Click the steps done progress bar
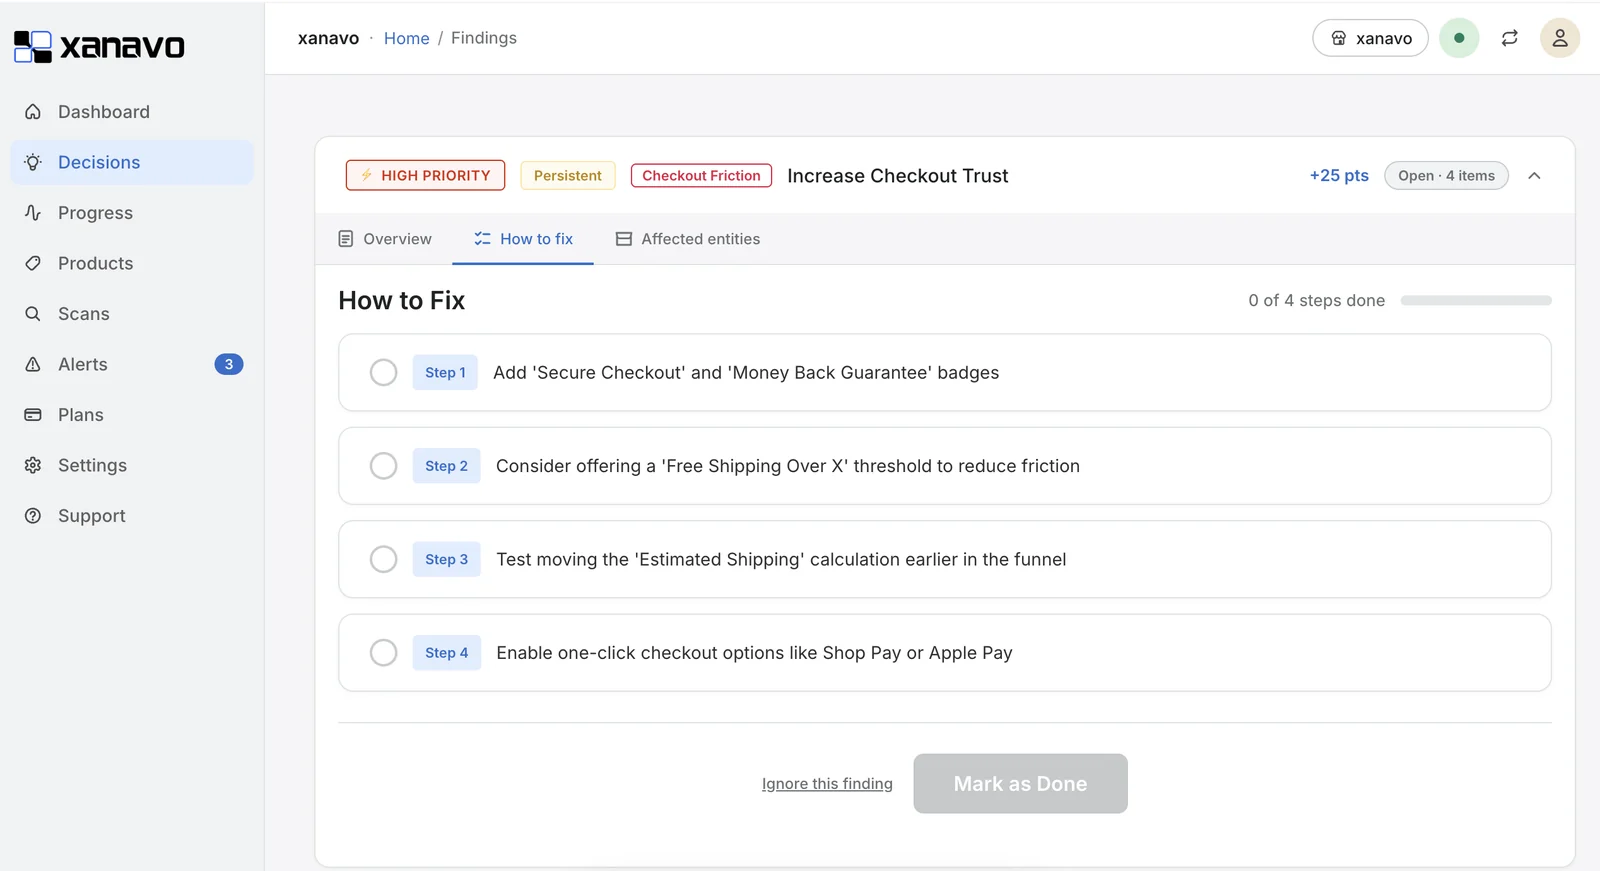Viewport: 1600px width, 871px height. [x=1476, y=300]
